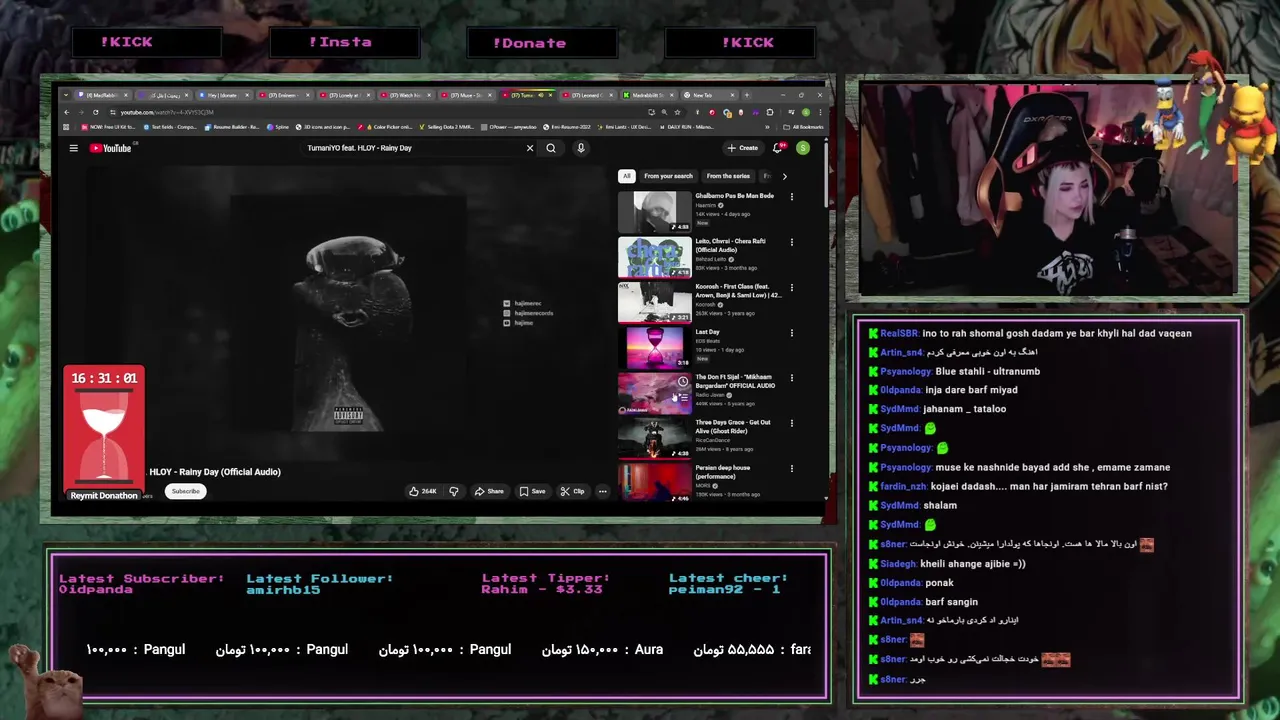Screen dimensions: 1280x720
Task: Show next suggestion filter chips
Action: (784, 176)
